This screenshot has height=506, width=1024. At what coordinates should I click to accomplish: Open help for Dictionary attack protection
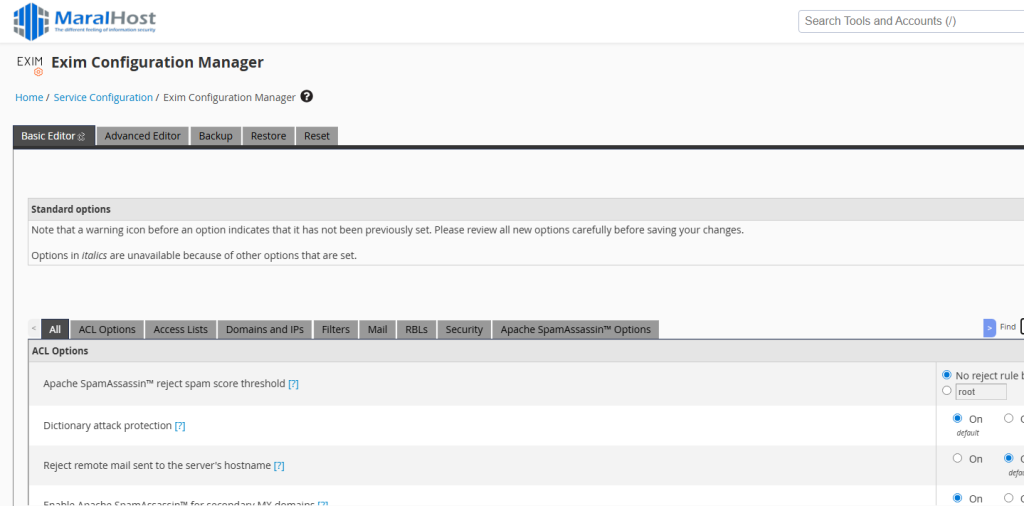click(180, 426)
